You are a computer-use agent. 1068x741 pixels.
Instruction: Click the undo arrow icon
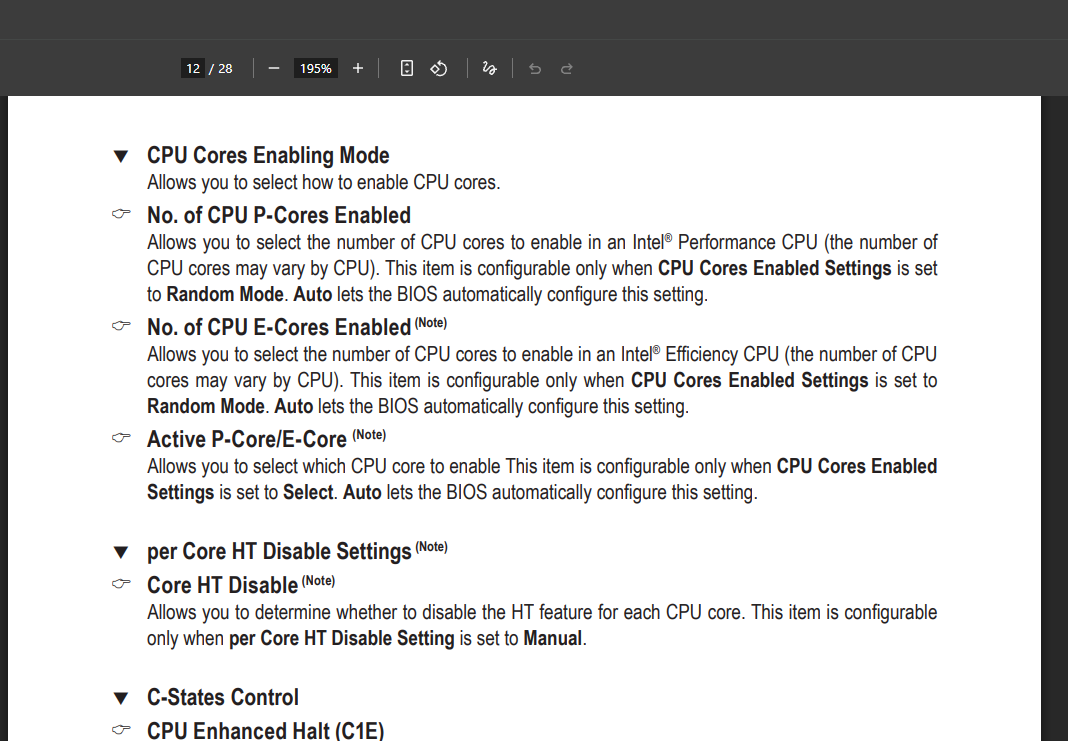pyautogui.click(x=535, y=69)
